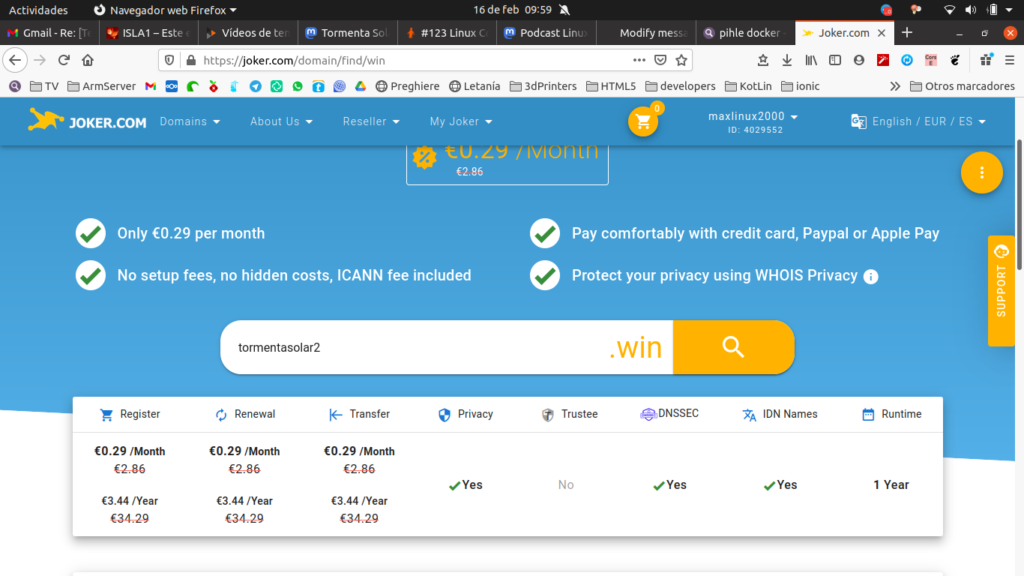Click the domain name search field
This screenshot has width=1024, height=576.
tap(447, 347)
